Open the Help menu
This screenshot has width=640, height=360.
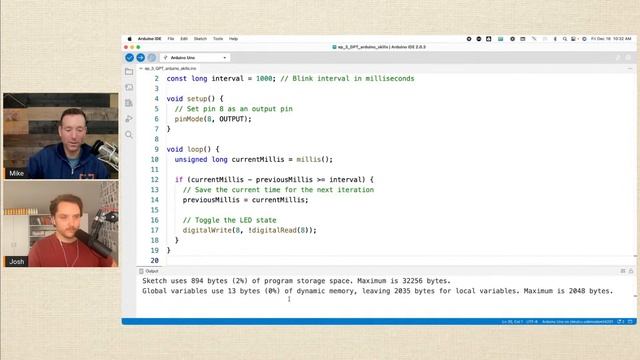pos(233,39)
